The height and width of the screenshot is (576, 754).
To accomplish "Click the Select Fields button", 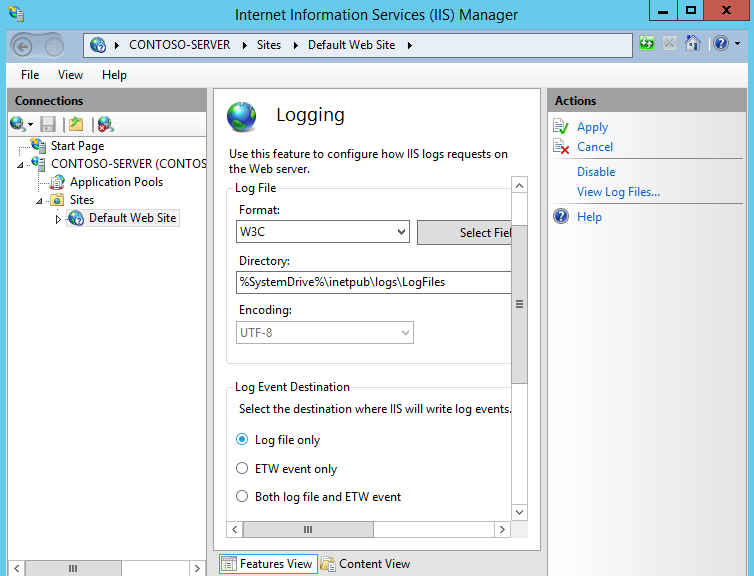I will [x=464, y=233].
